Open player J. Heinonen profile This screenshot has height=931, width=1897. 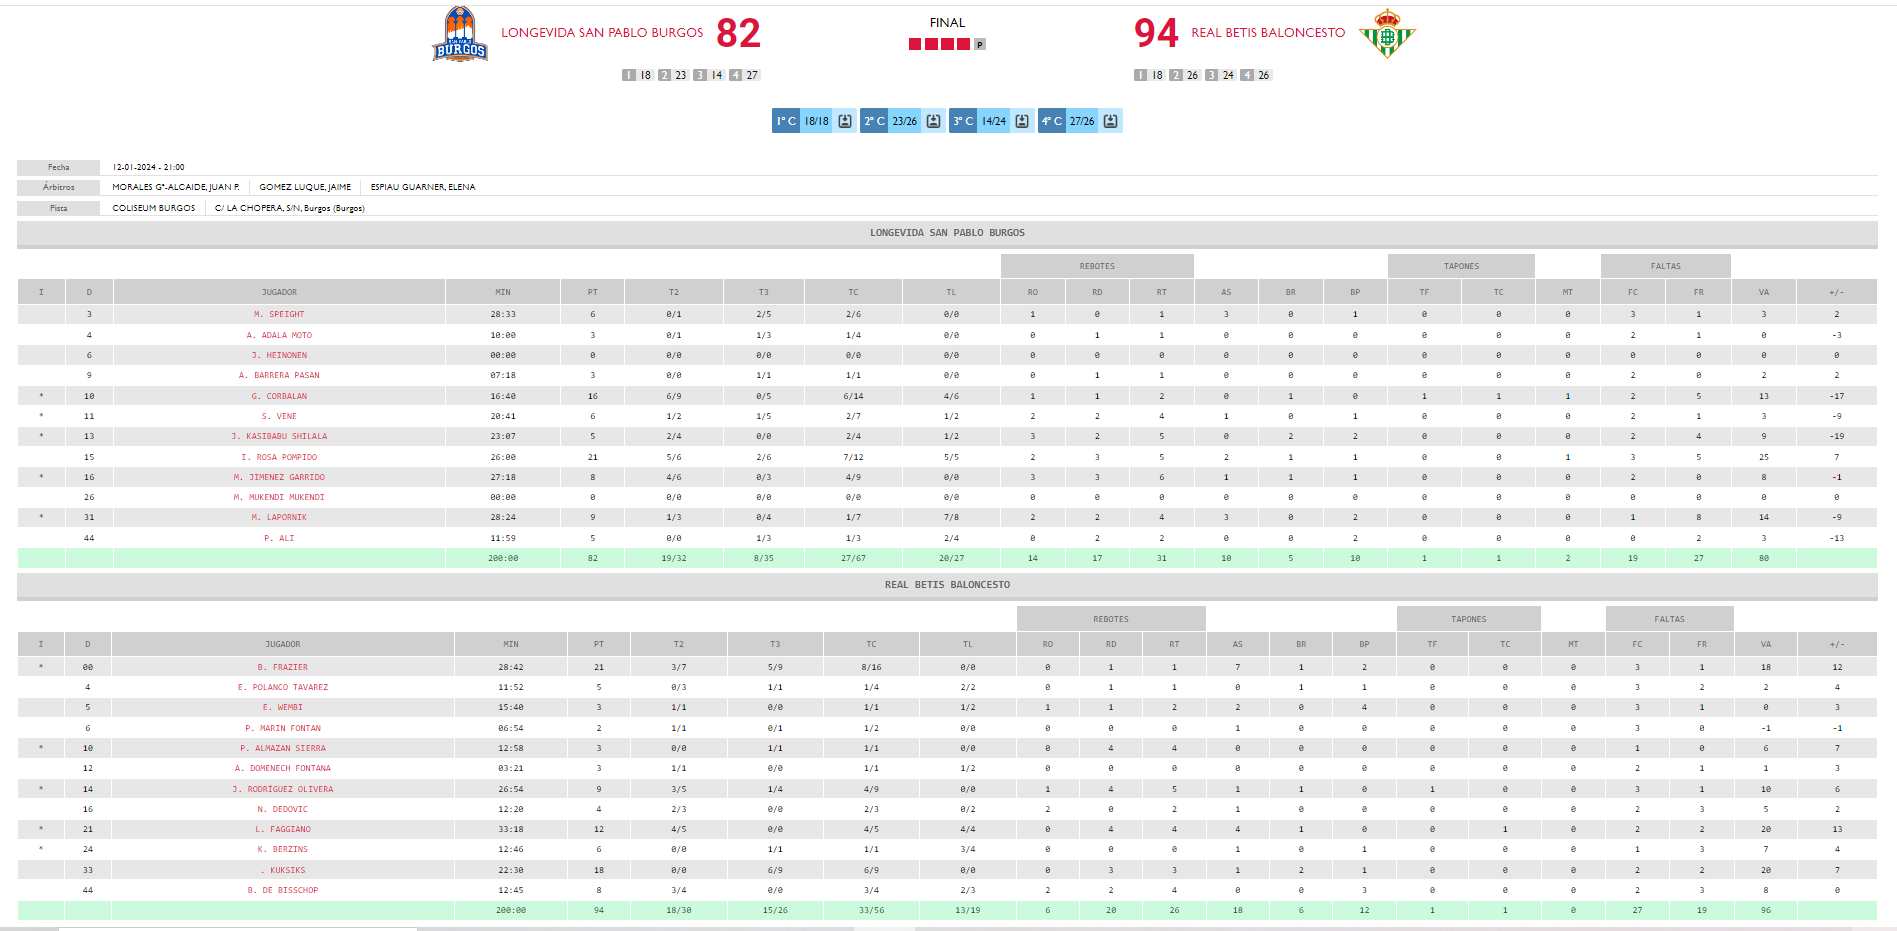click(279, 355)
